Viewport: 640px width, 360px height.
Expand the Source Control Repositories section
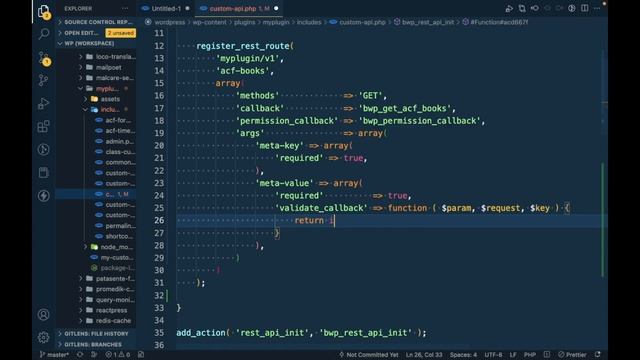pyautogui.click(x=96, y=22)
